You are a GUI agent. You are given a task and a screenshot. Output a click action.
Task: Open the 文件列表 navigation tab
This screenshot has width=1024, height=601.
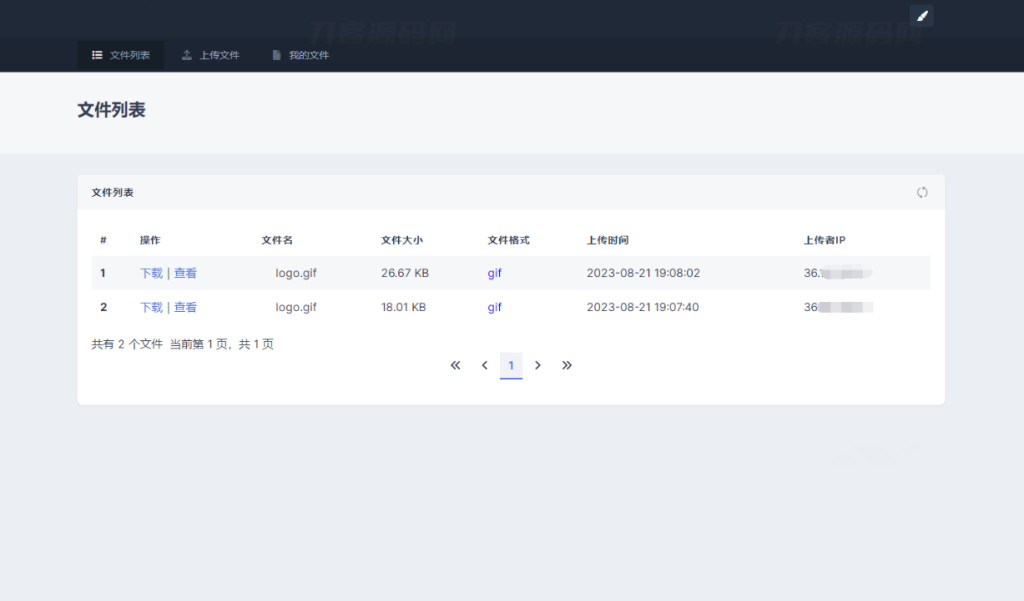[x=121, y=55]
